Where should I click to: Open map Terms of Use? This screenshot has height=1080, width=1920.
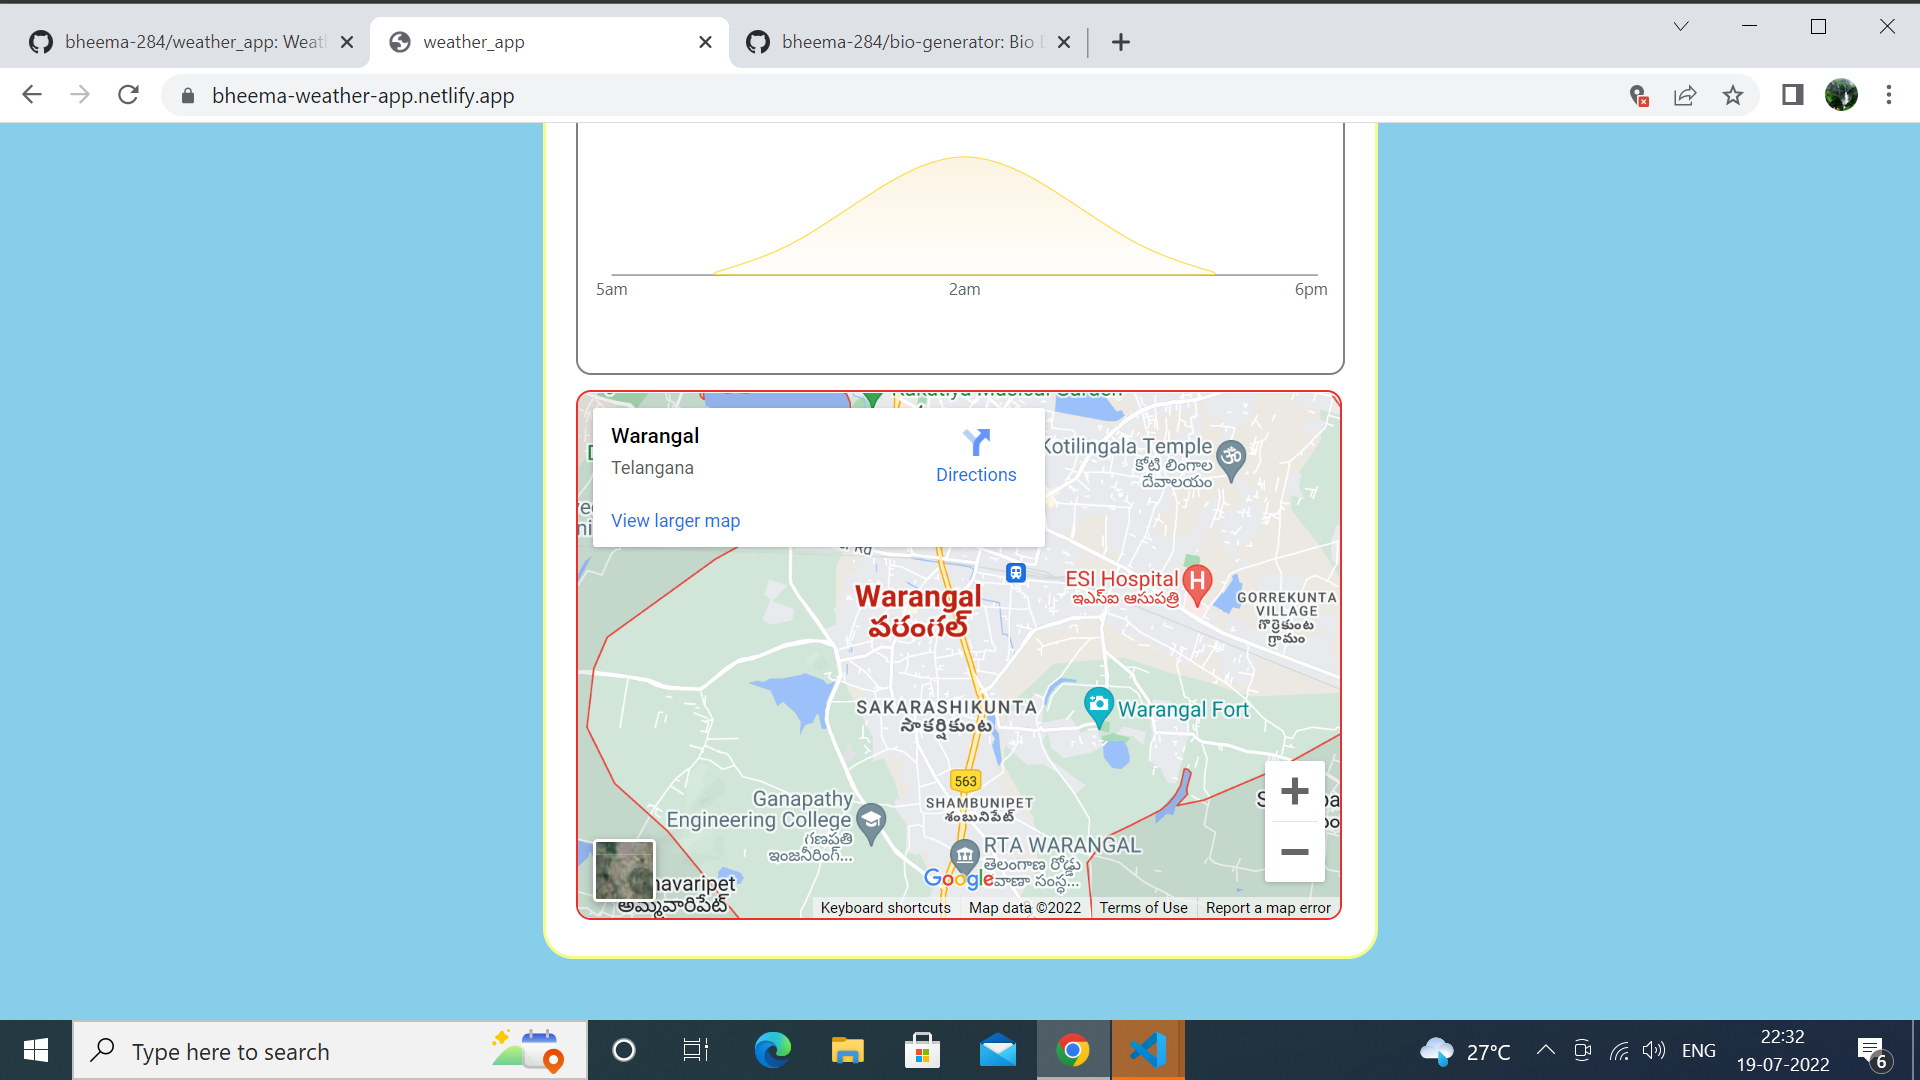(1143, 908)
